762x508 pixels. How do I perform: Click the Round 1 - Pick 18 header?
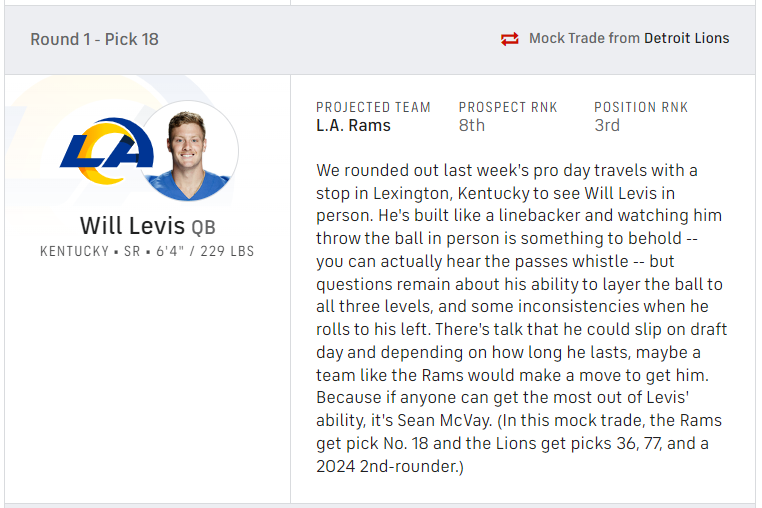pyautogui.click(x=94, y=39)
